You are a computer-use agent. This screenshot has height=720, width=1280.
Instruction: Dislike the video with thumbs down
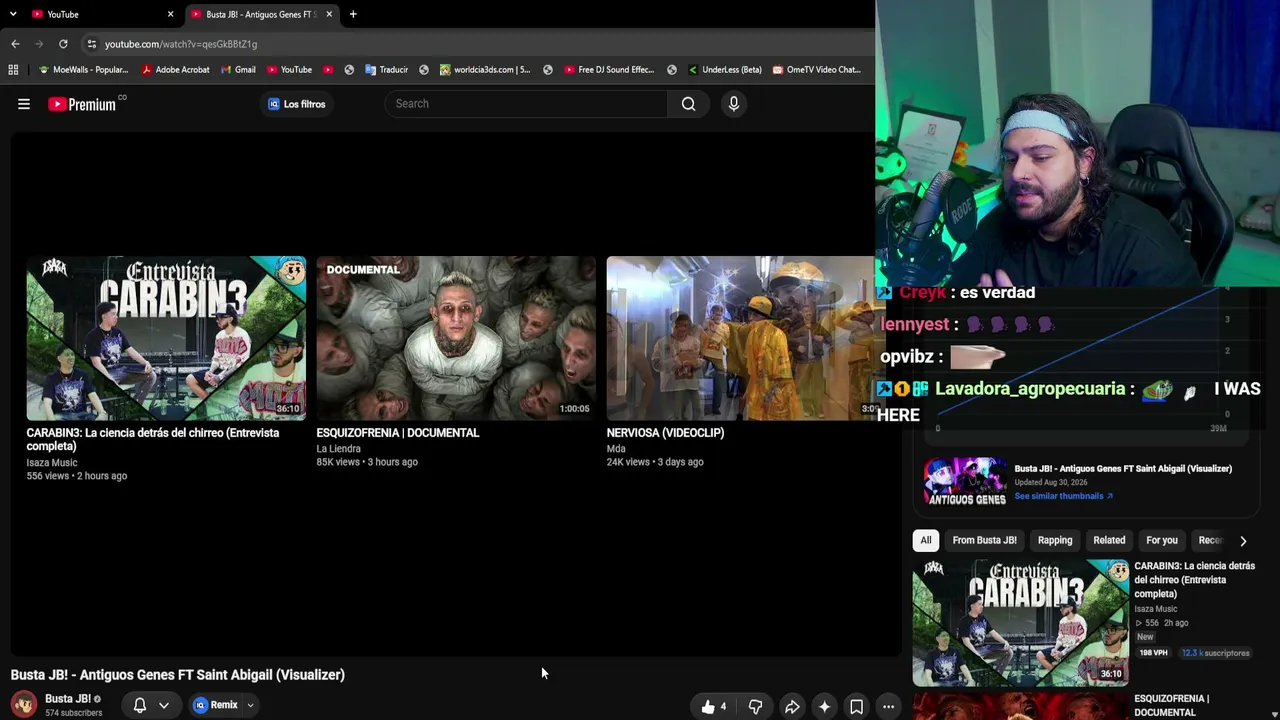[756, 707]
